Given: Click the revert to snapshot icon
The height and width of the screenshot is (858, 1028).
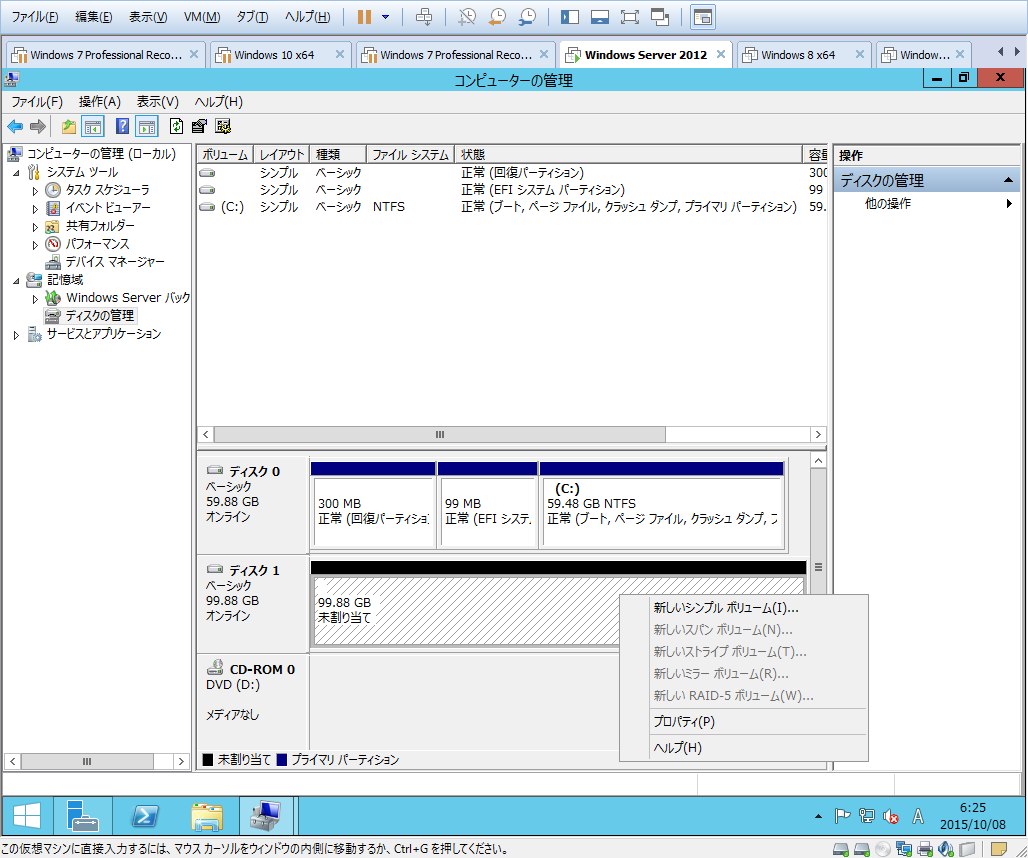Looking at the screenshot, I should click(x=497, y=16).
